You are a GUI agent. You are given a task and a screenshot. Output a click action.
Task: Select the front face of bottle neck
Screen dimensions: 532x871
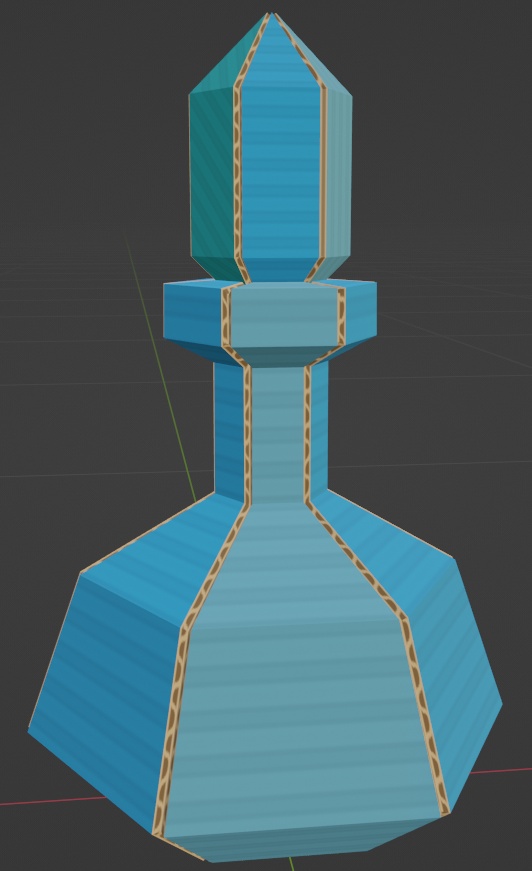pos(276,433)
